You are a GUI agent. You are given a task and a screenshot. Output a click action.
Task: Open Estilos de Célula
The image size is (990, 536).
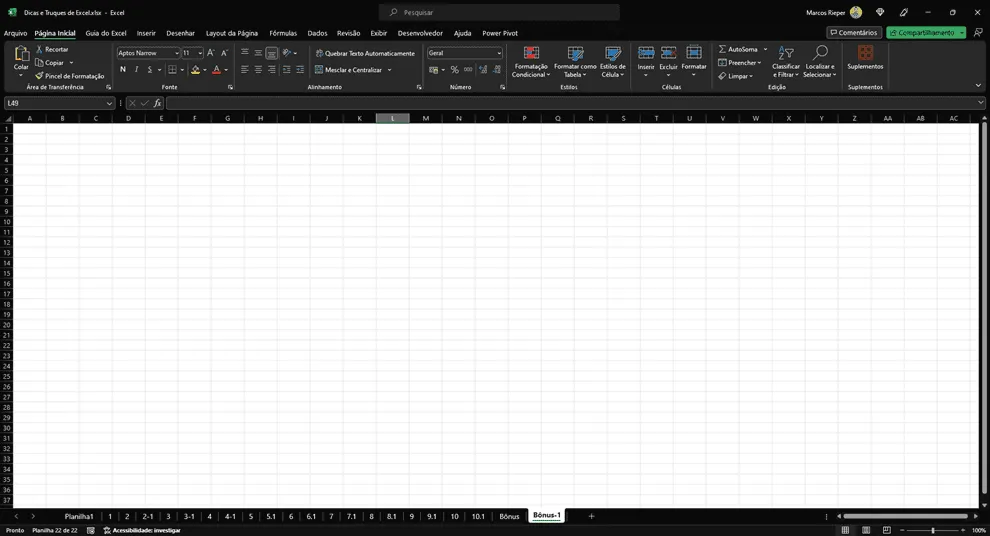pos(612,62)
